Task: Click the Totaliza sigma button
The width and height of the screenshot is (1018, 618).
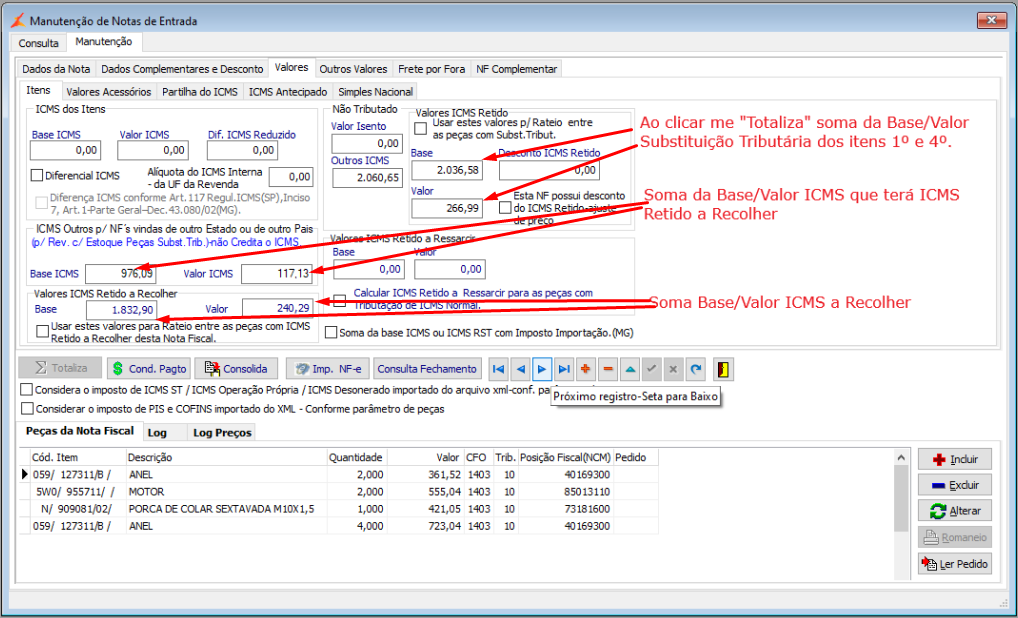Action: (x=60, y=368)
